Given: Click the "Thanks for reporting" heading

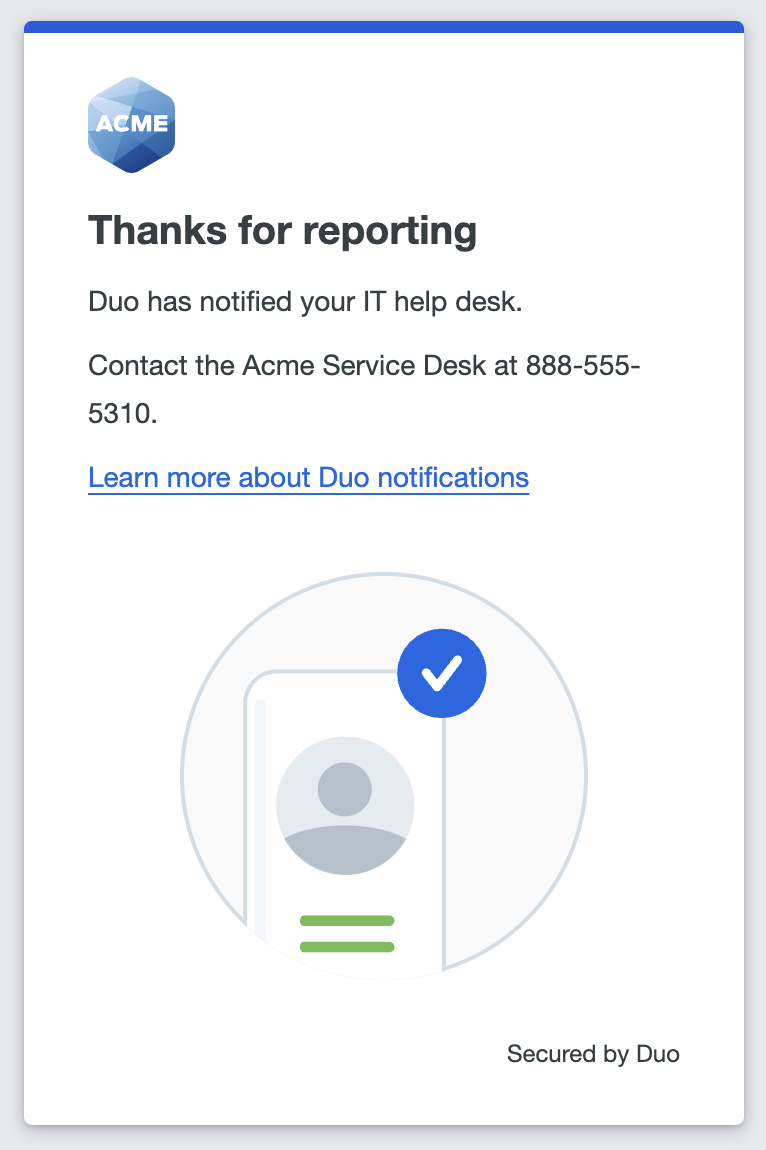Looking at the screenshot, I should coord(282,230).
